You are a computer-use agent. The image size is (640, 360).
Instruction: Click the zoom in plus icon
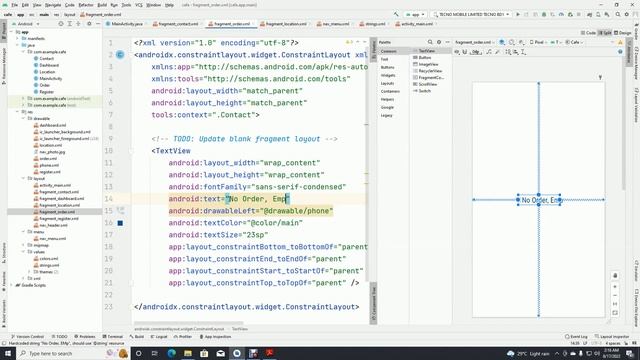(x=615, y=287)
